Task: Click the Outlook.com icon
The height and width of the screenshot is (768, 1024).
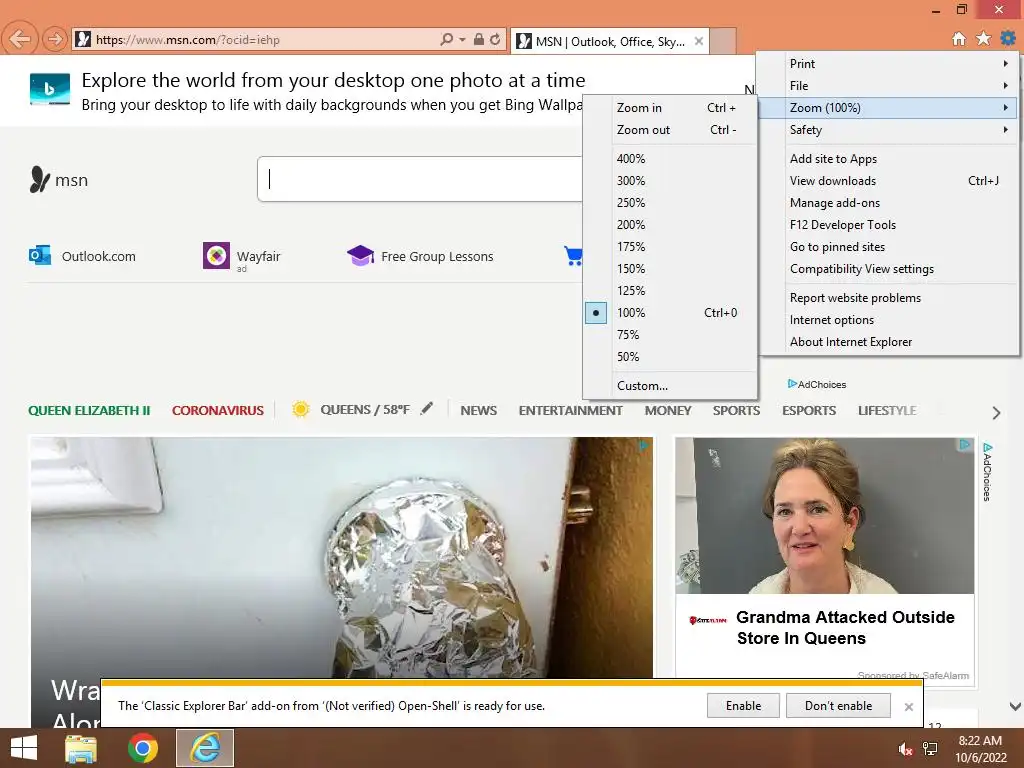Action: point(40,255)
